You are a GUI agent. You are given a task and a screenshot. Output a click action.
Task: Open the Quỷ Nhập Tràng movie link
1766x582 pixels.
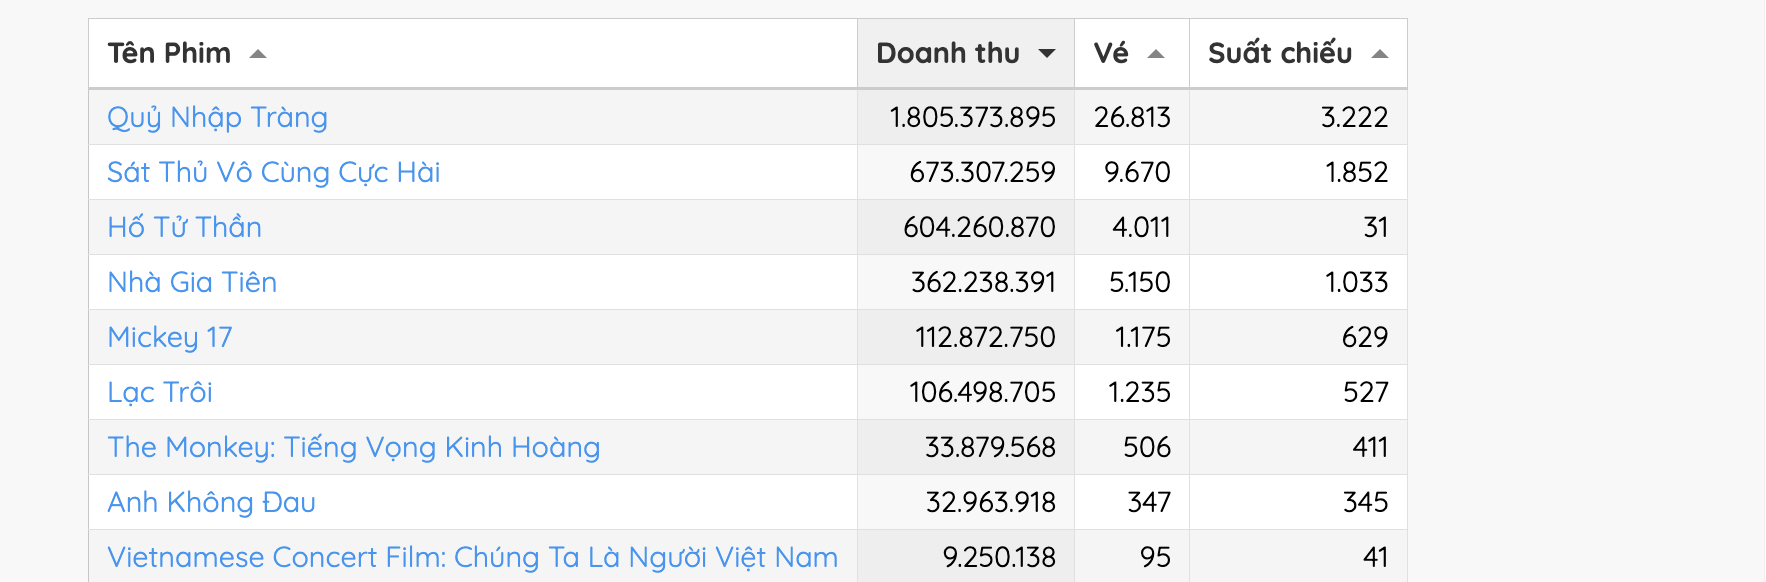pos(217,118)
